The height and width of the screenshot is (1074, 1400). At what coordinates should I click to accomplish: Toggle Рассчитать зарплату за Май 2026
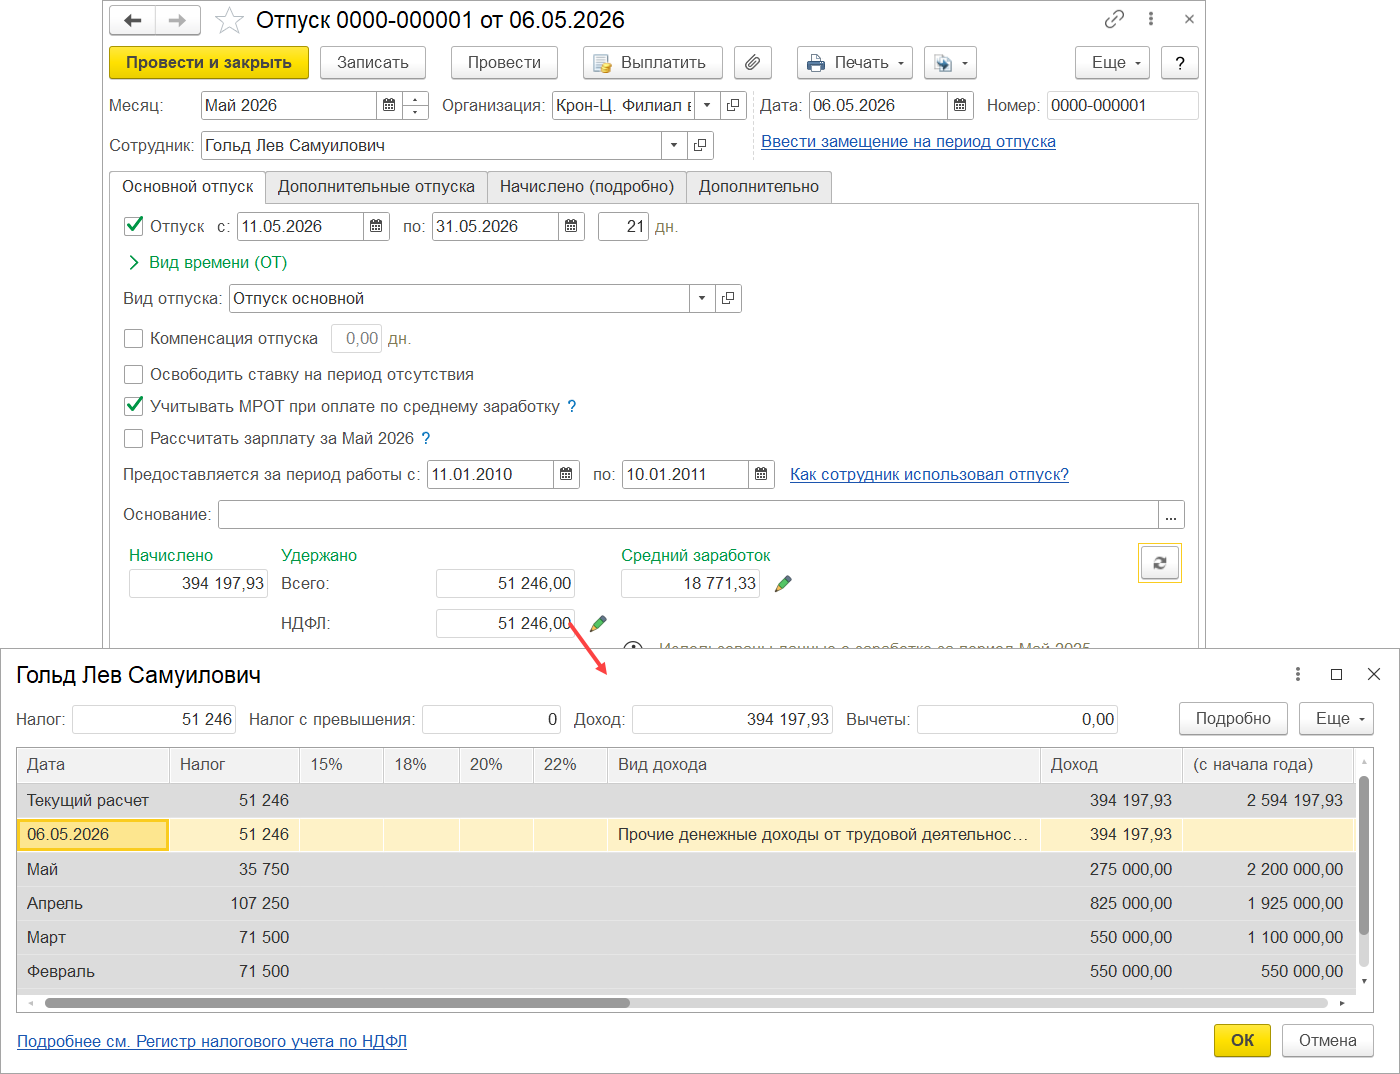[x=133, y=438]
